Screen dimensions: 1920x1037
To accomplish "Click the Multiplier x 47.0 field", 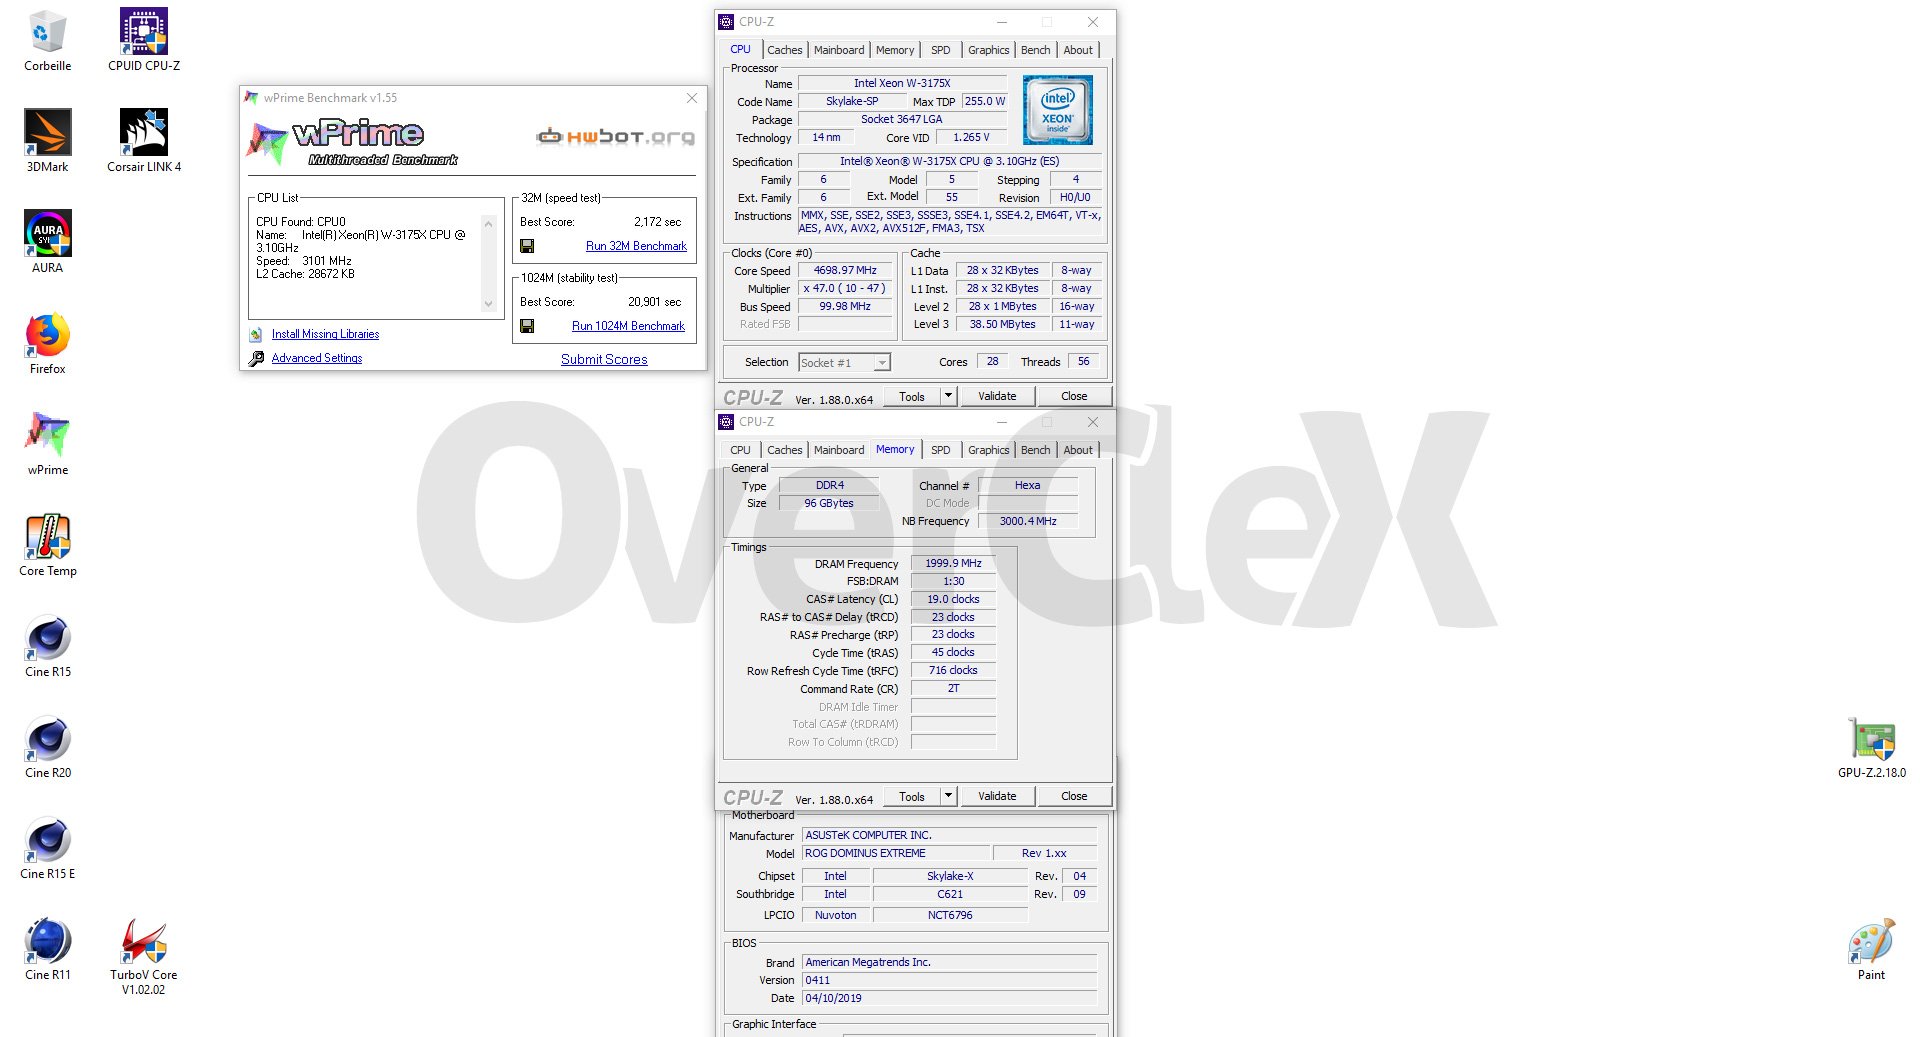I will pyautogui.click(x=845, y=288).
